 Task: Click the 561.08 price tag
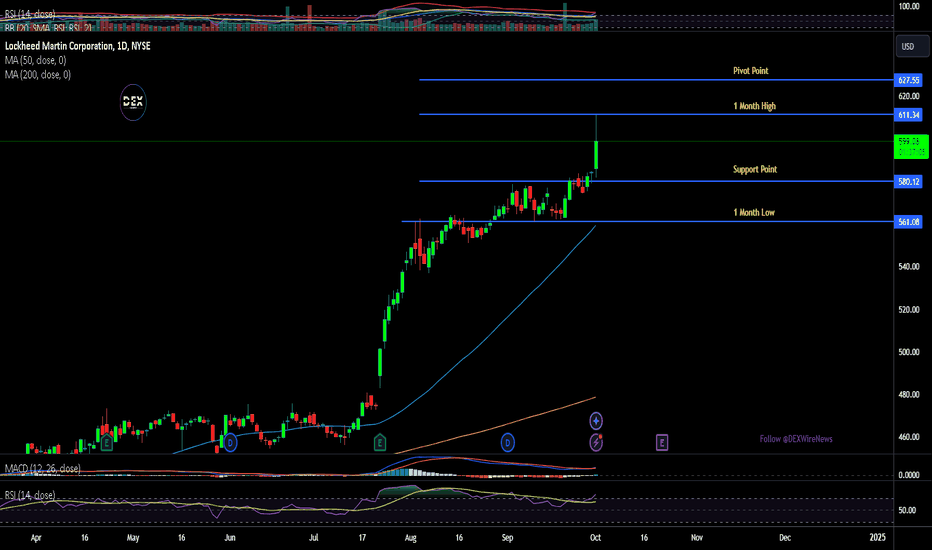click(908, 222)
